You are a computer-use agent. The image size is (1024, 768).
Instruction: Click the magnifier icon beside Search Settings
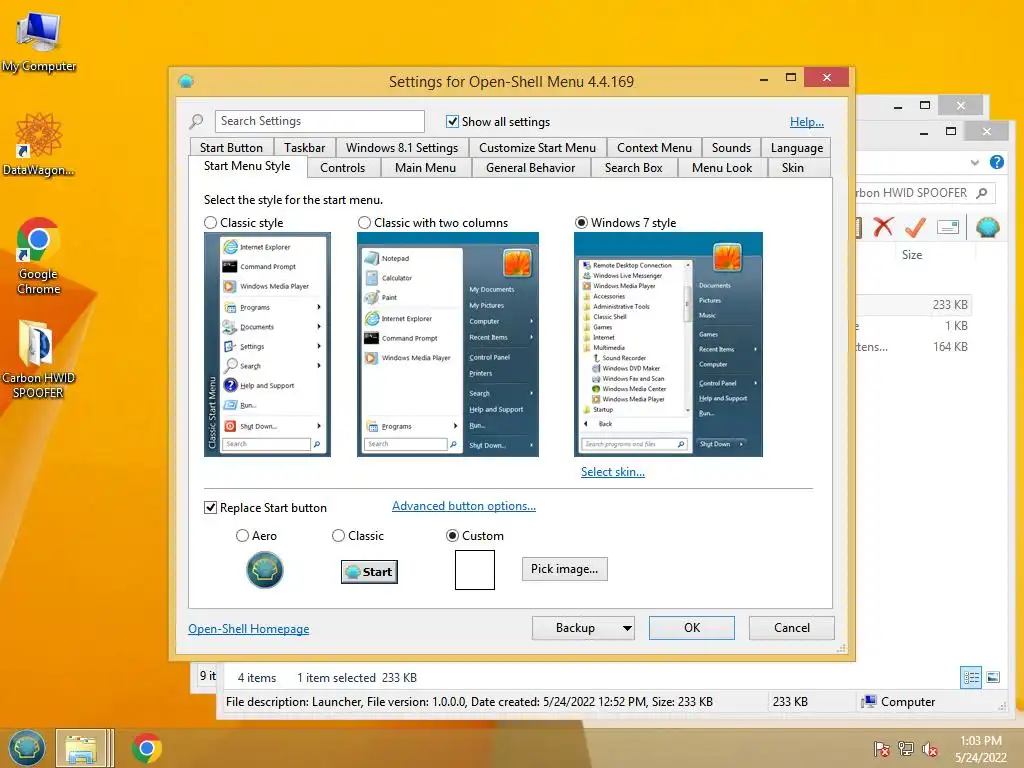click(196, 121)
